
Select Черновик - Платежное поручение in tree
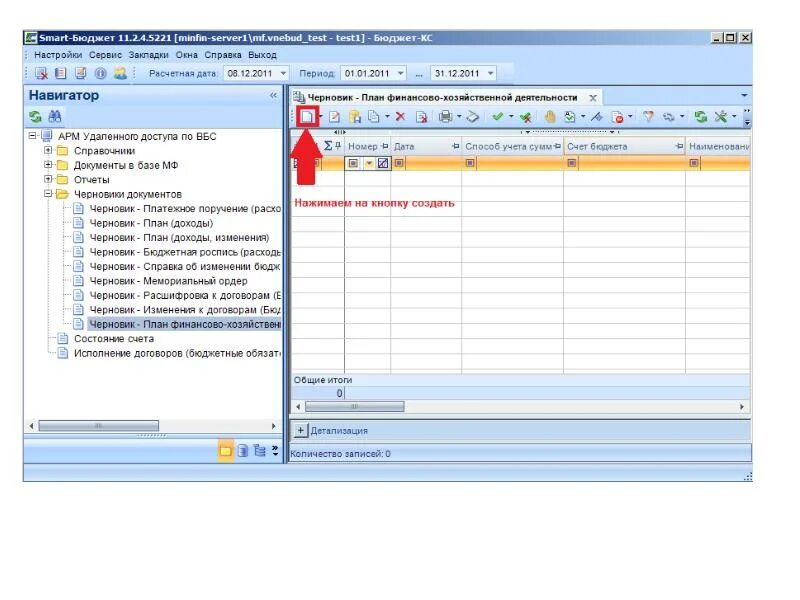(185, 208)
